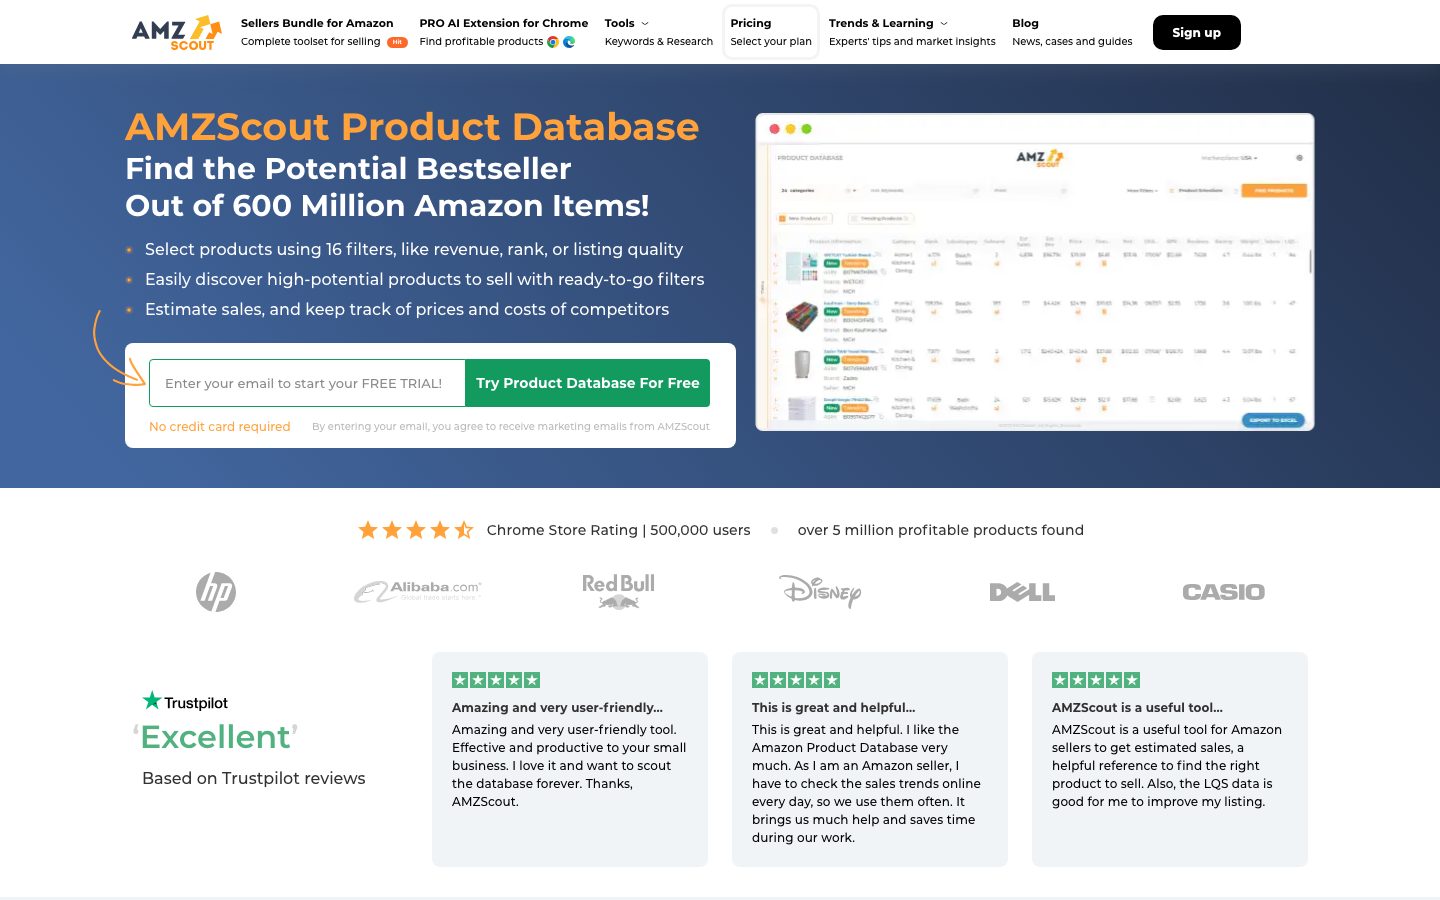Screen dimensions: 1440x900
Task: Click the 'AMZScout Product Database' heading
Action: 412,127
